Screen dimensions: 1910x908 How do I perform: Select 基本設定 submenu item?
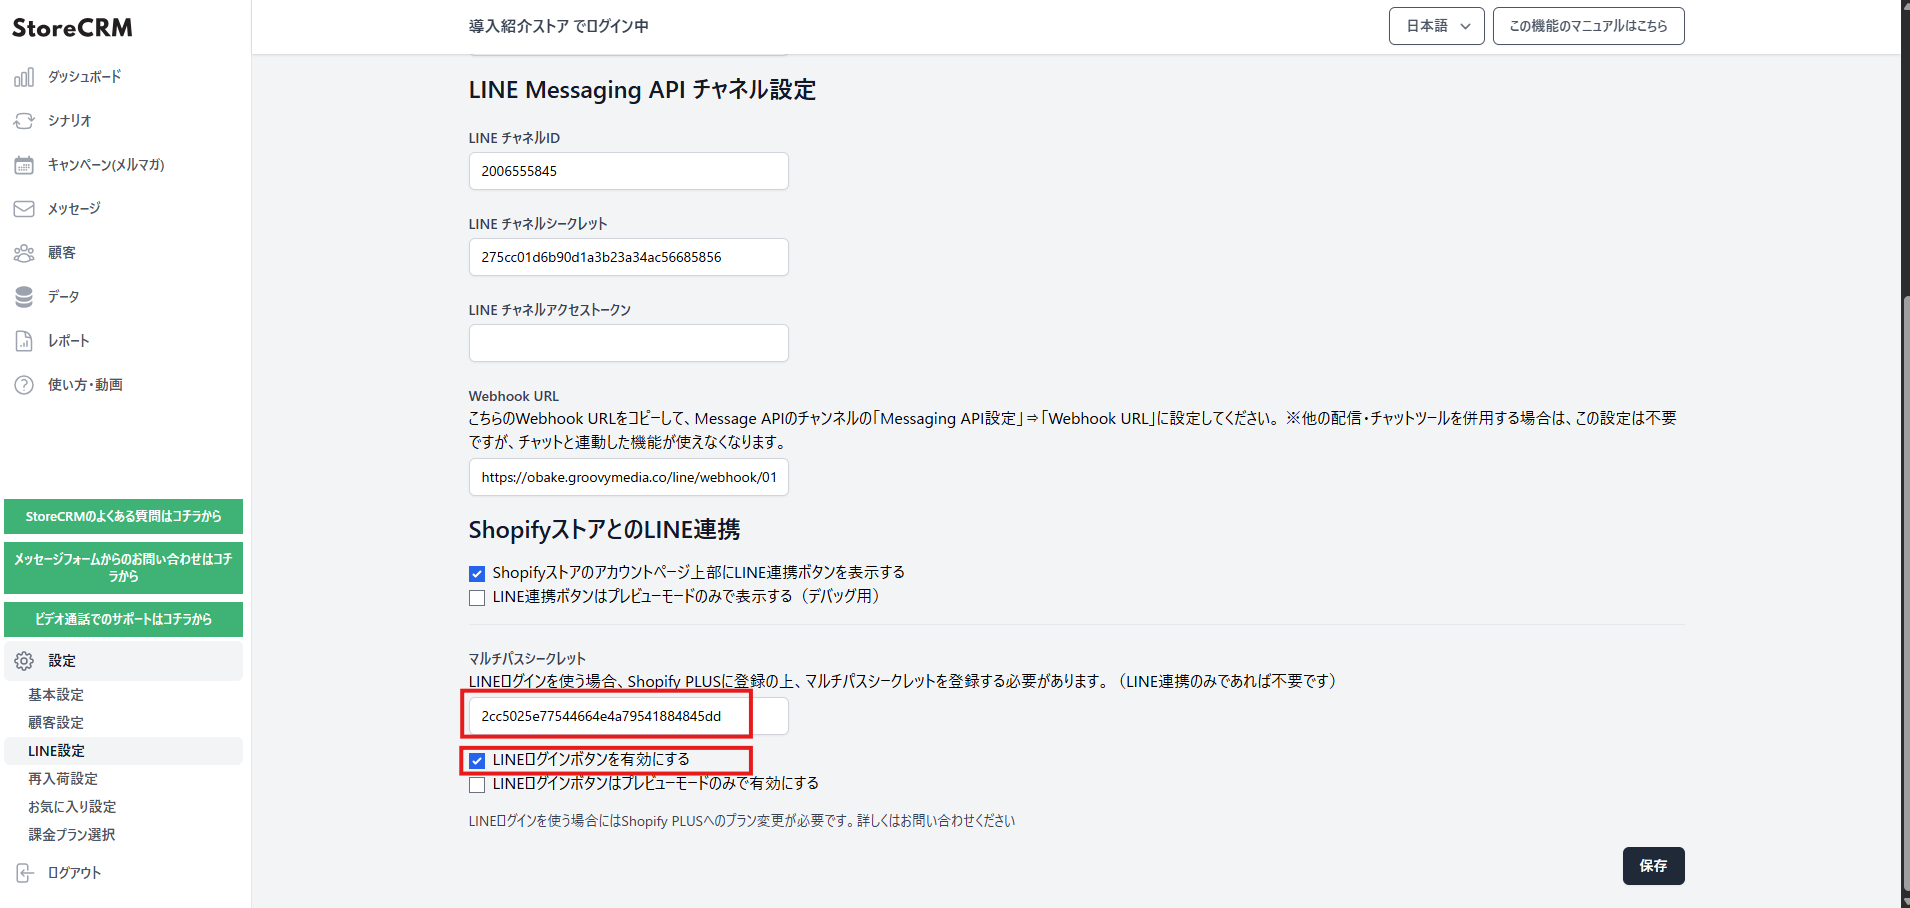[56, 695]
